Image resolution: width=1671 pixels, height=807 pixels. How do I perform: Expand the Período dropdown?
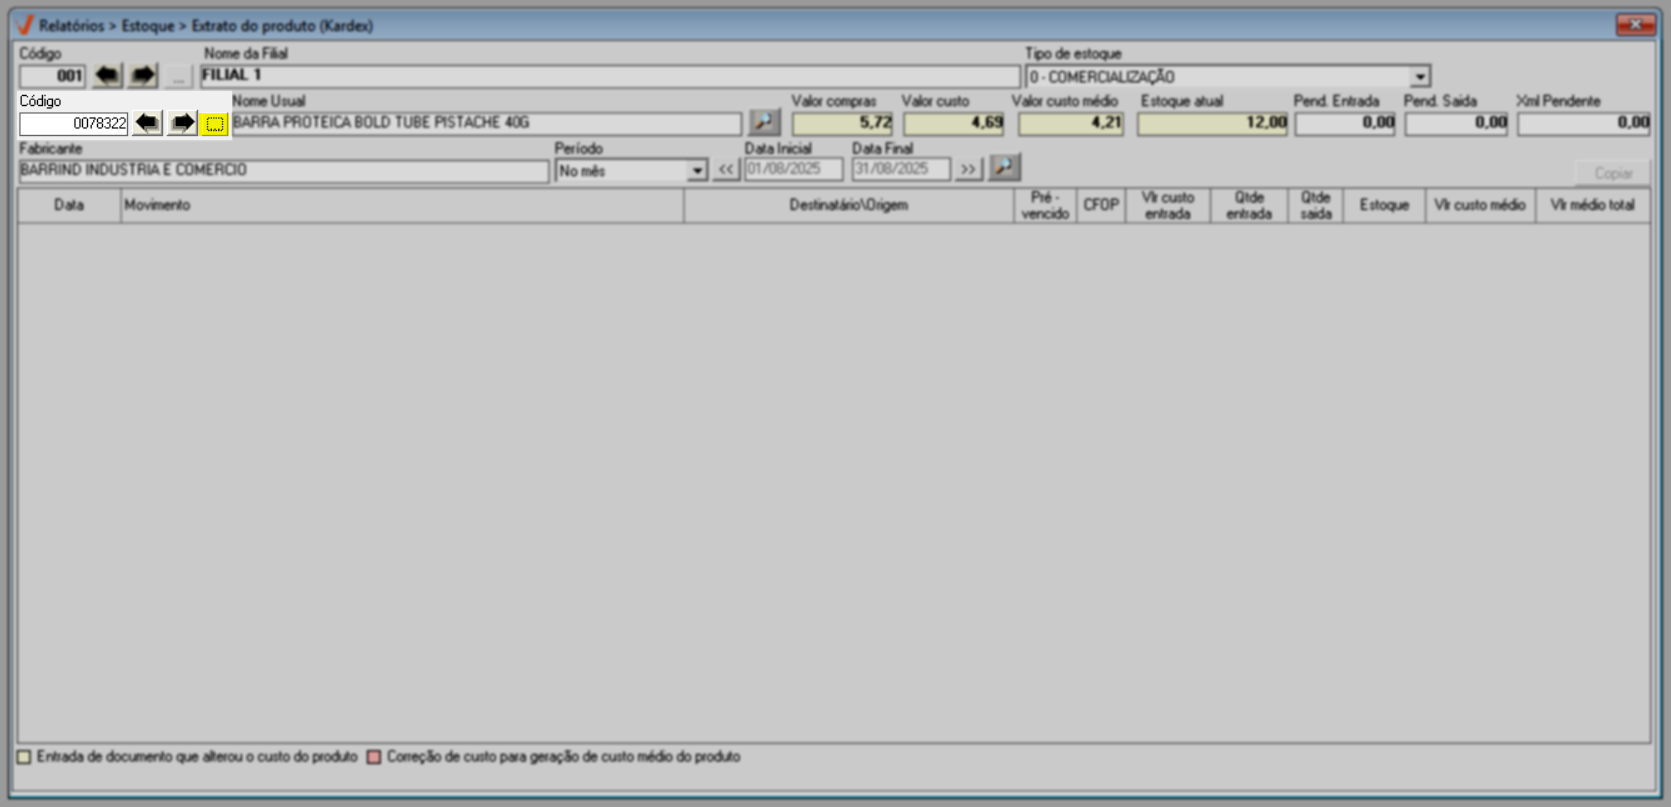click(x=697, y=171)
